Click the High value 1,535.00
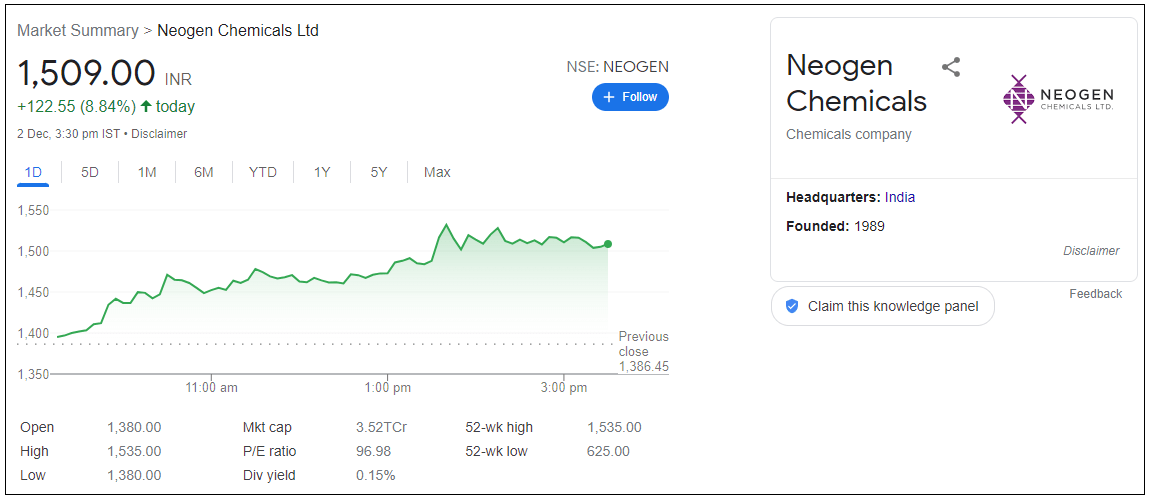This screenshot has height=504, width=1149. coord(134,451)
